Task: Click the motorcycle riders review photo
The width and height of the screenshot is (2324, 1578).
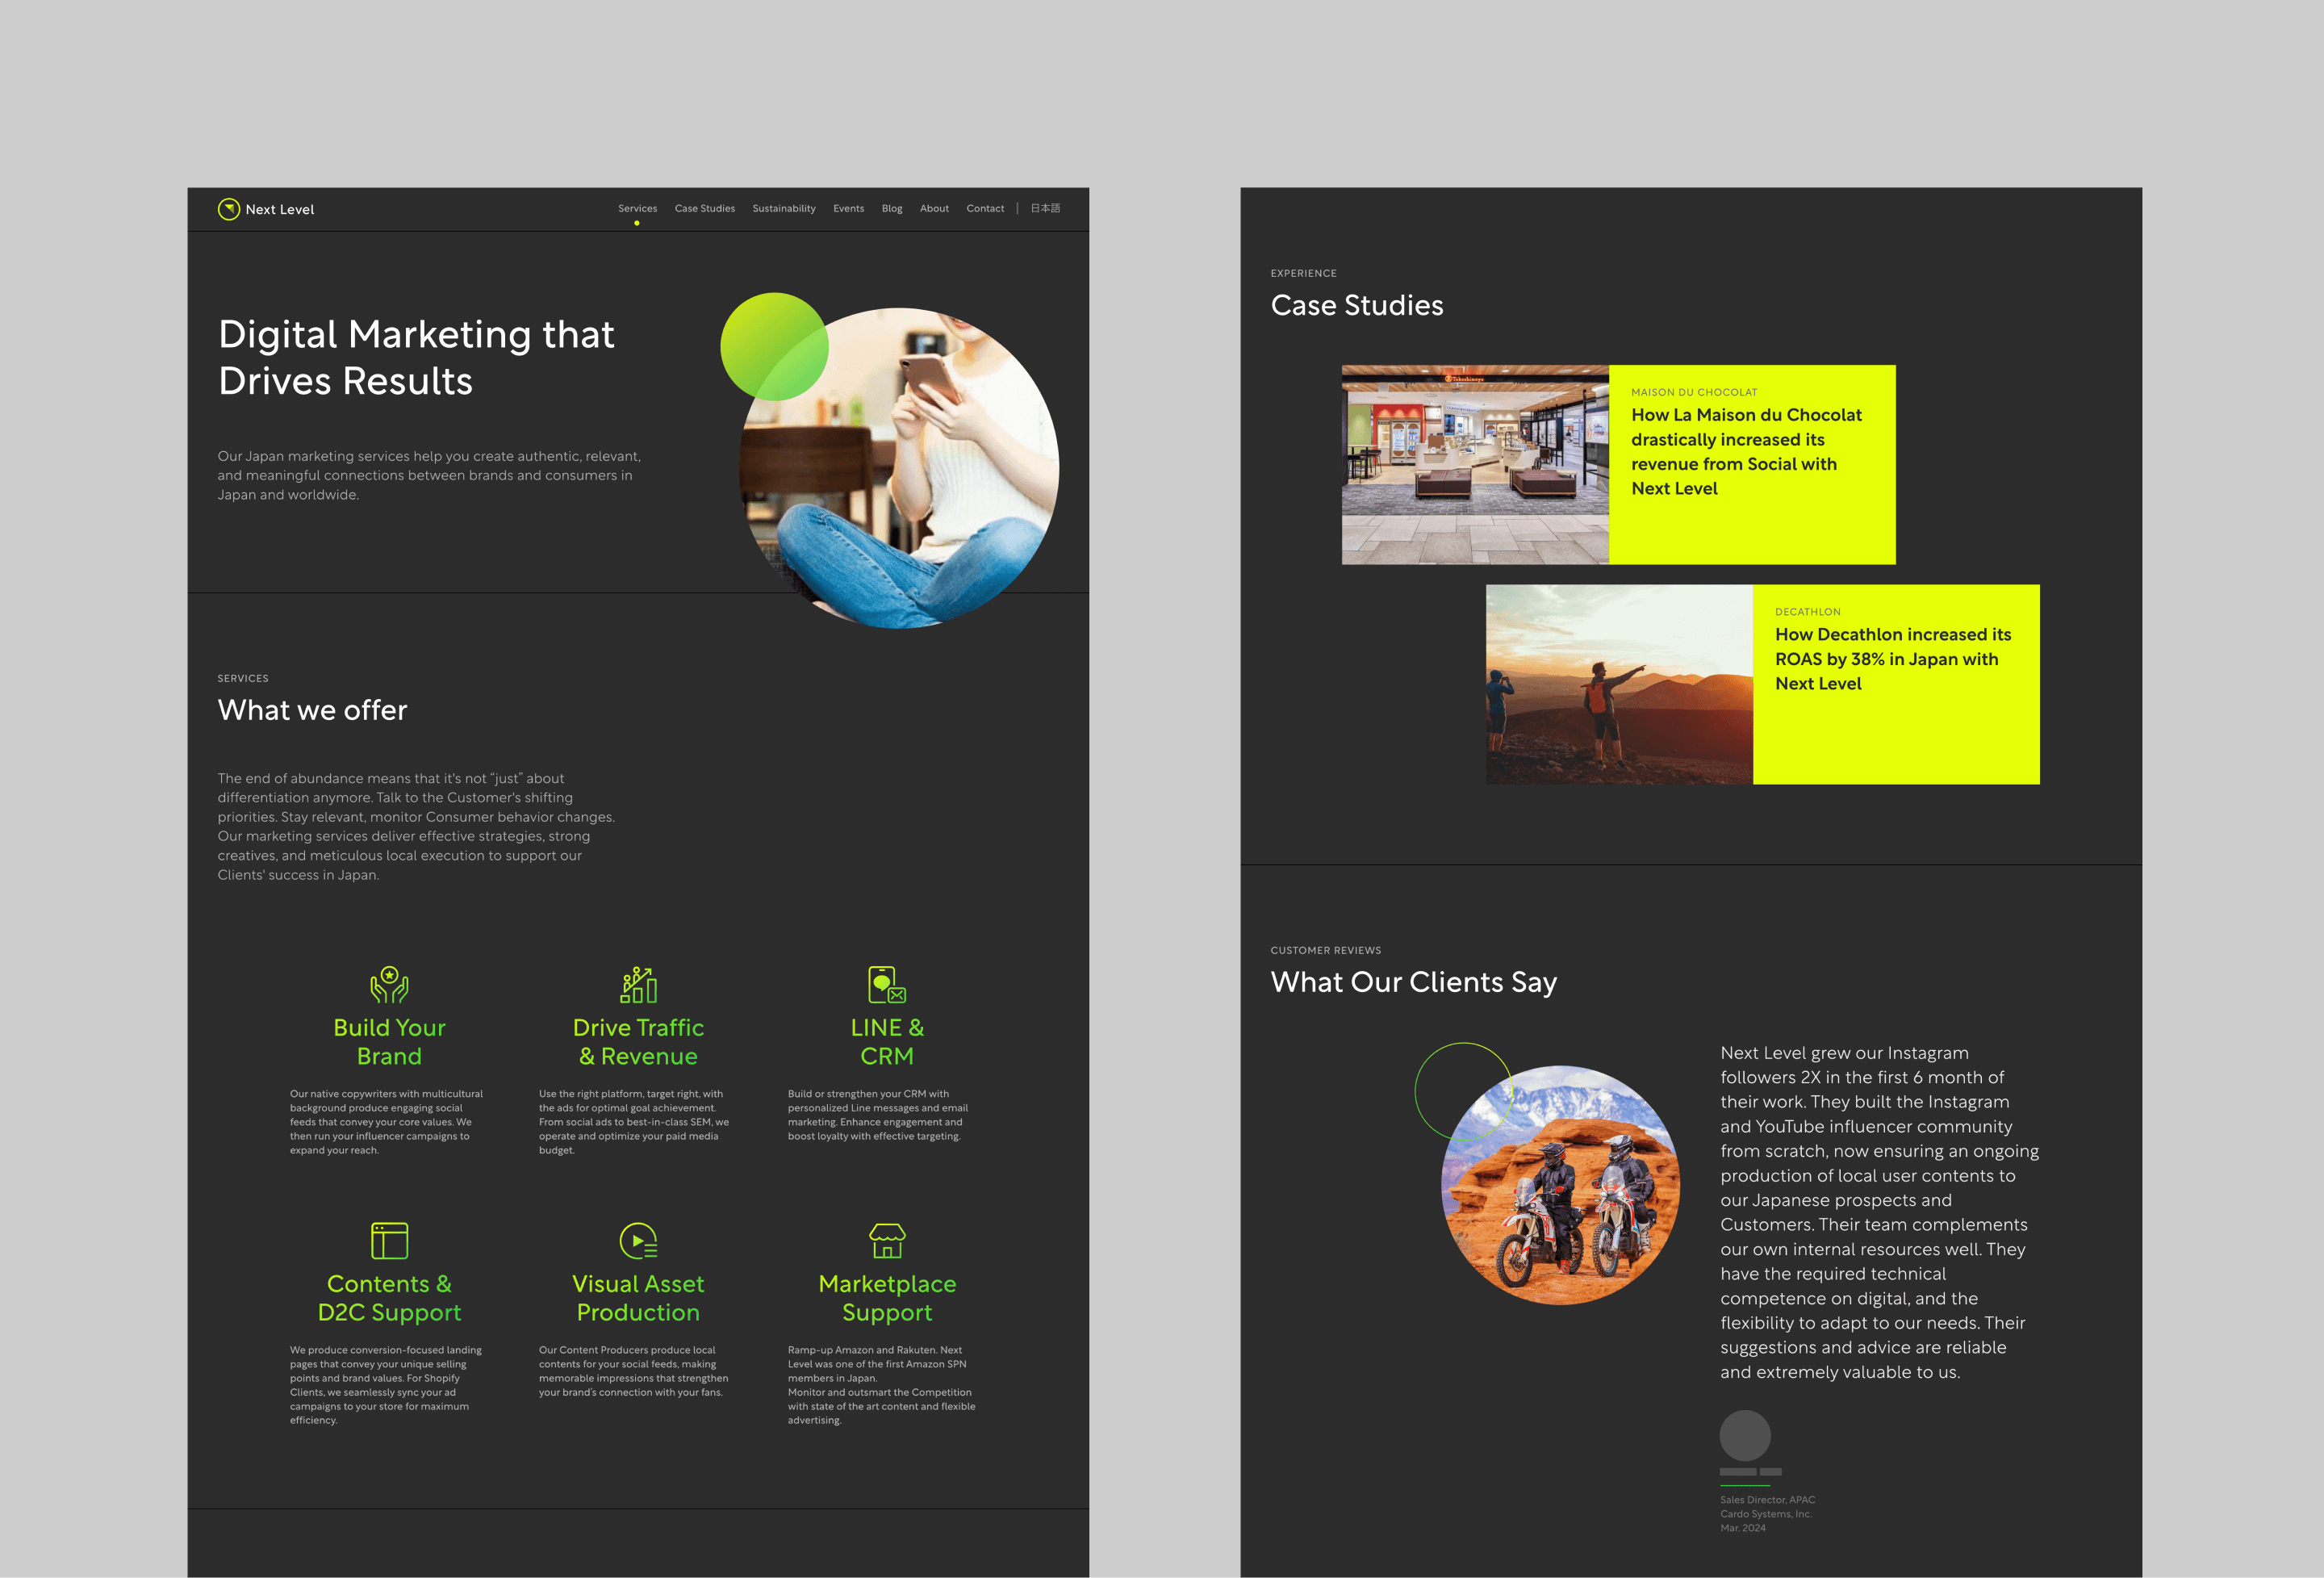Action: (x=1560, y=1185)
